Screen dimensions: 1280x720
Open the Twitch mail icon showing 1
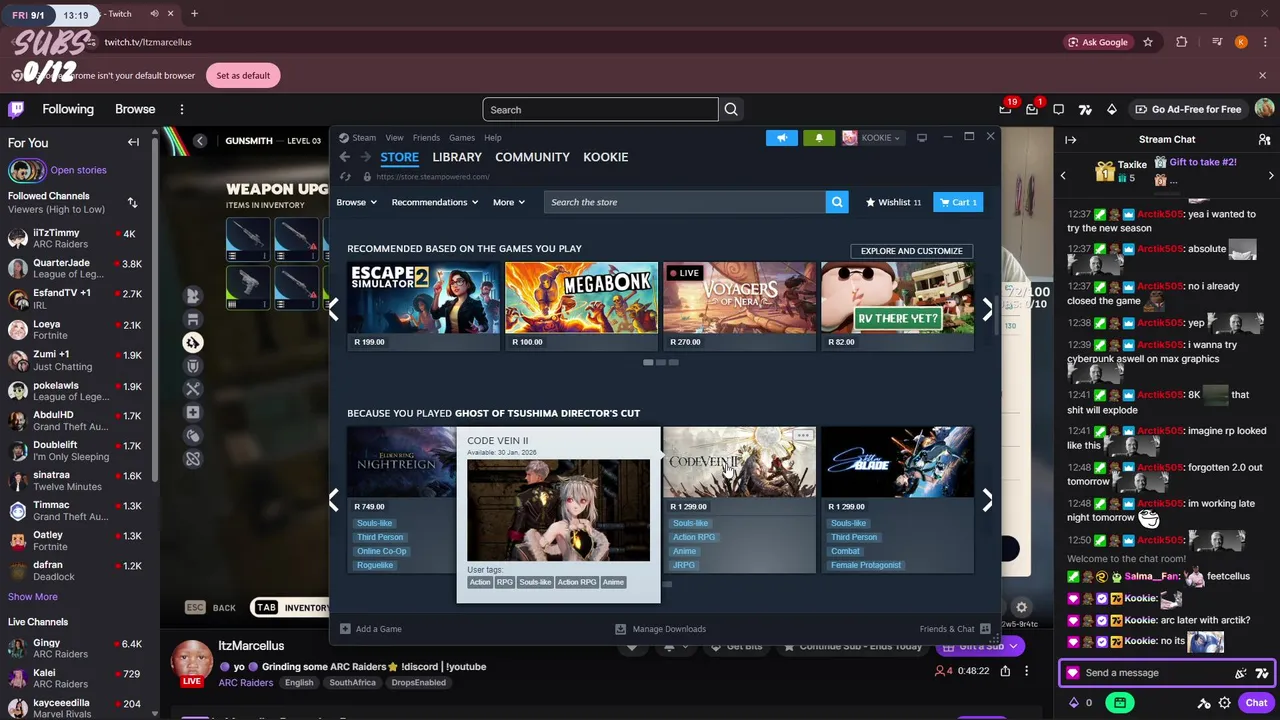[x=1032, y=109]
